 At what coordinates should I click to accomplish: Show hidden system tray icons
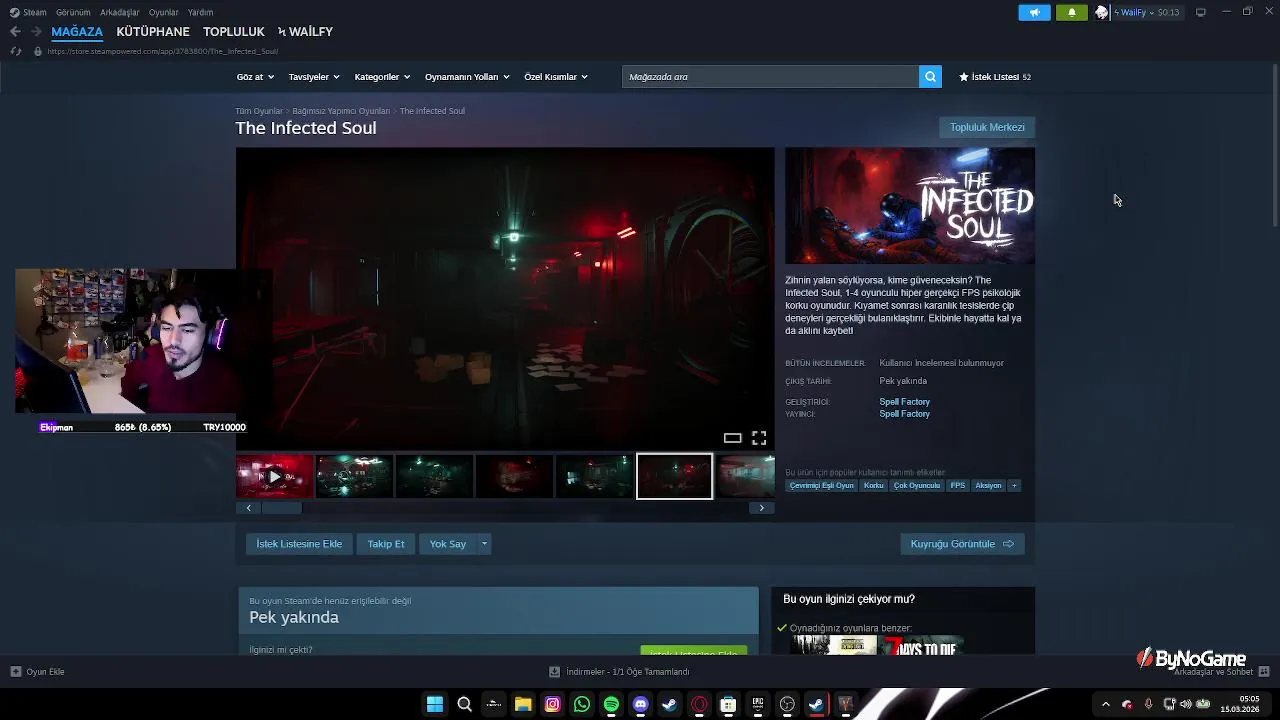tap(1105, 705)
